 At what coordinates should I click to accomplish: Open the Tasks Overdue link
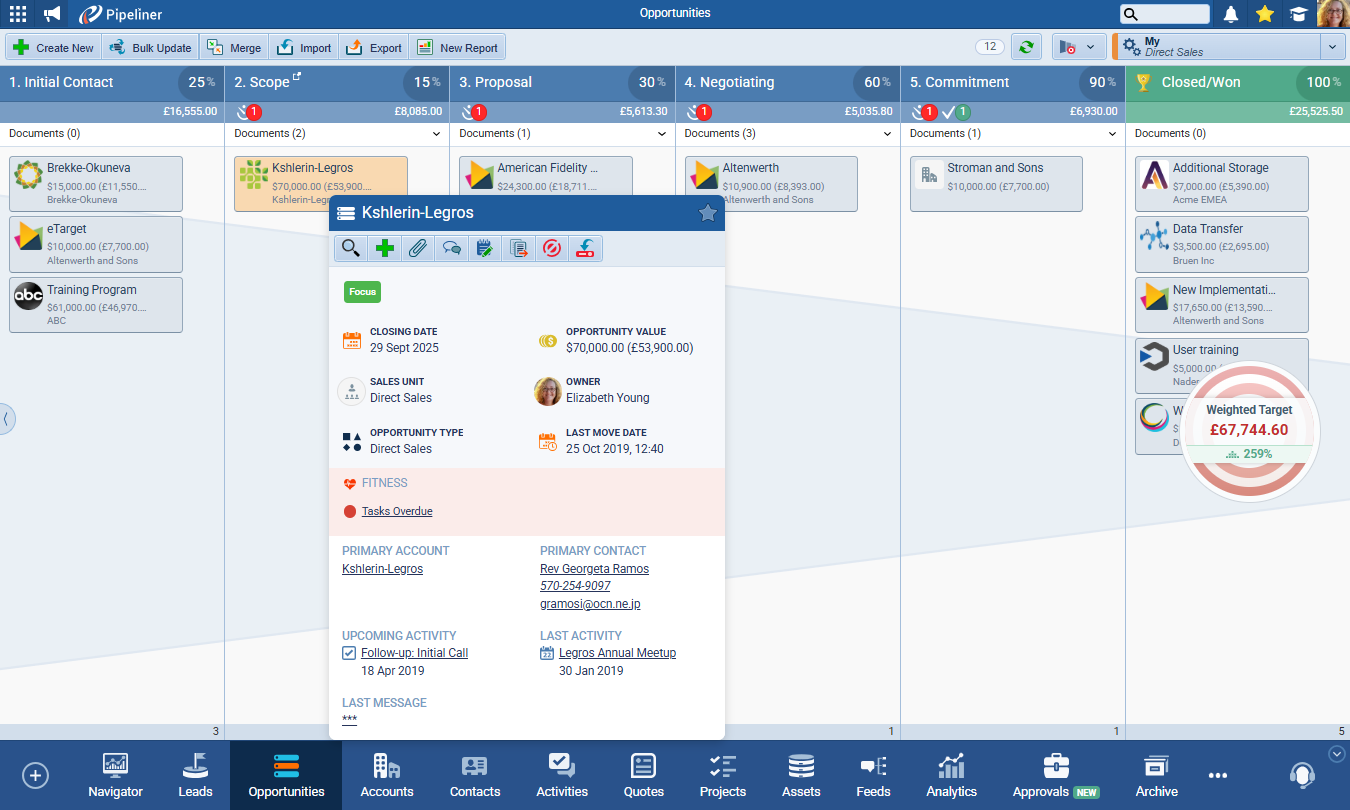pyautogui.click(x=397, y=511)
